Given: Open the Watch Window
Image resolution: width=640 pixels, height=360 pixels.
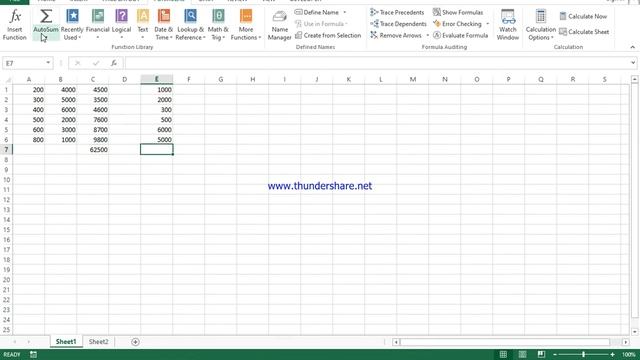Looking at the screenshot, I should point(508,24).
